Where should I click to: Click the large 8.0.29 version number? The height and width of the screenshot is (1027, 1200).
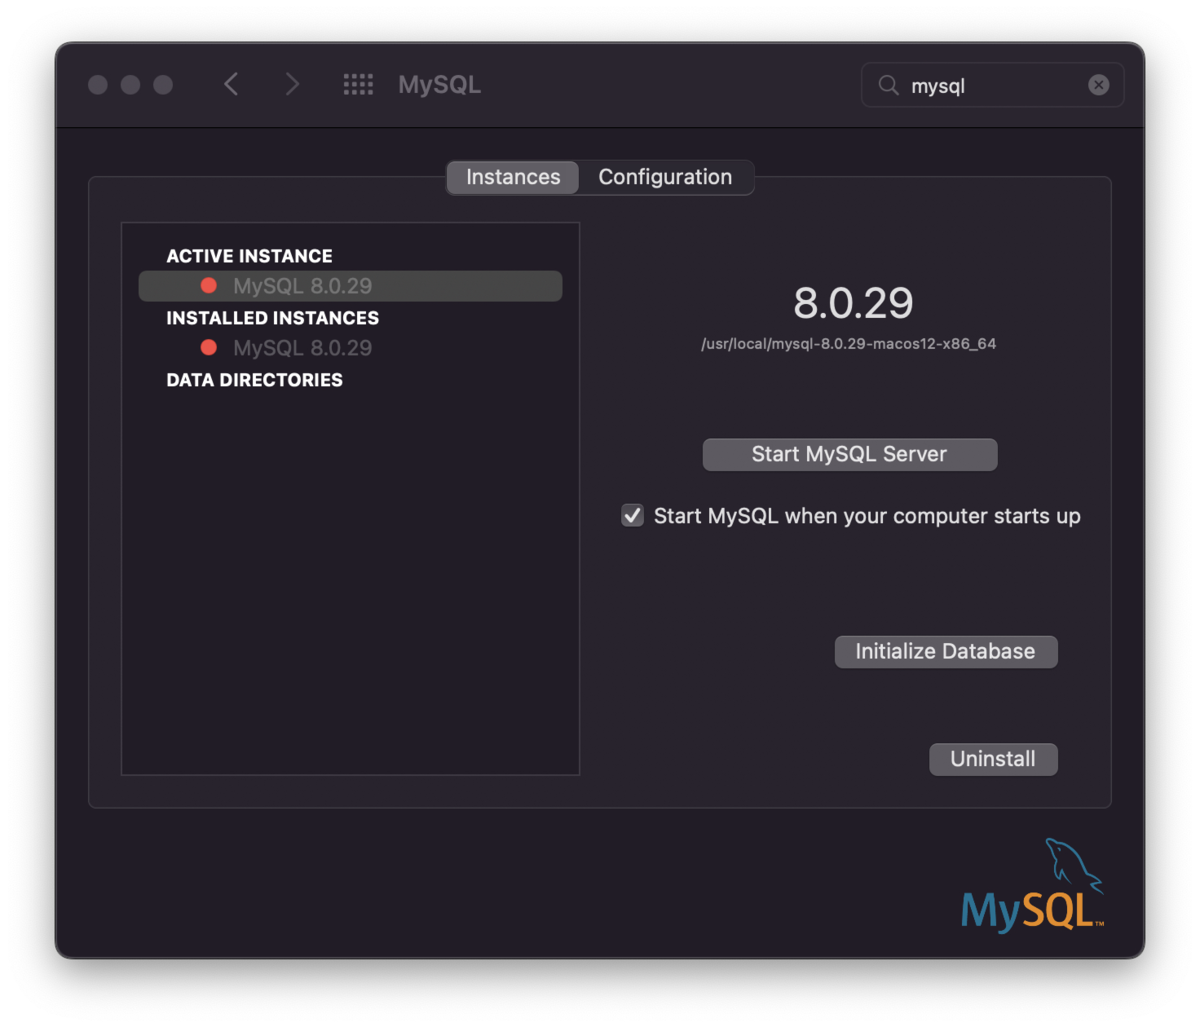(853, 303)
